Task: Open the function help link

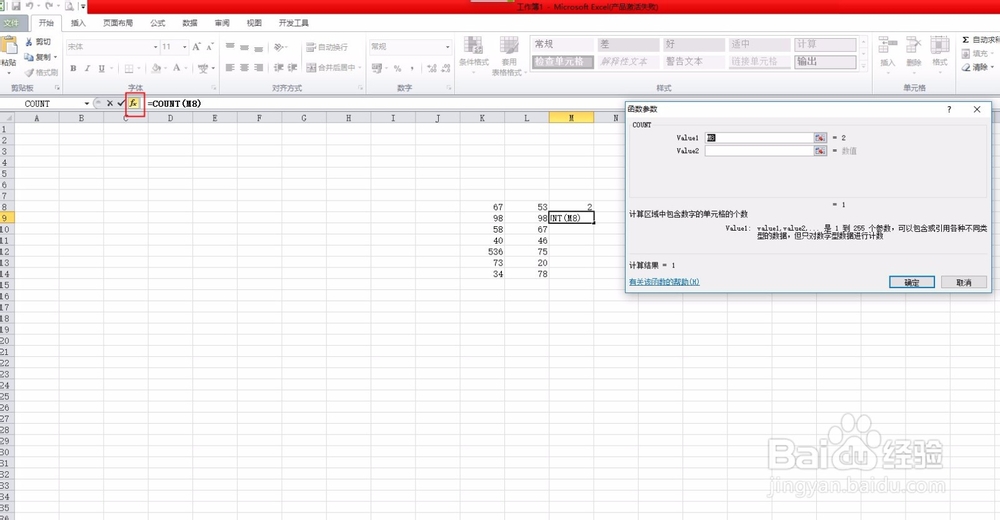Action: tap(664, 282)
